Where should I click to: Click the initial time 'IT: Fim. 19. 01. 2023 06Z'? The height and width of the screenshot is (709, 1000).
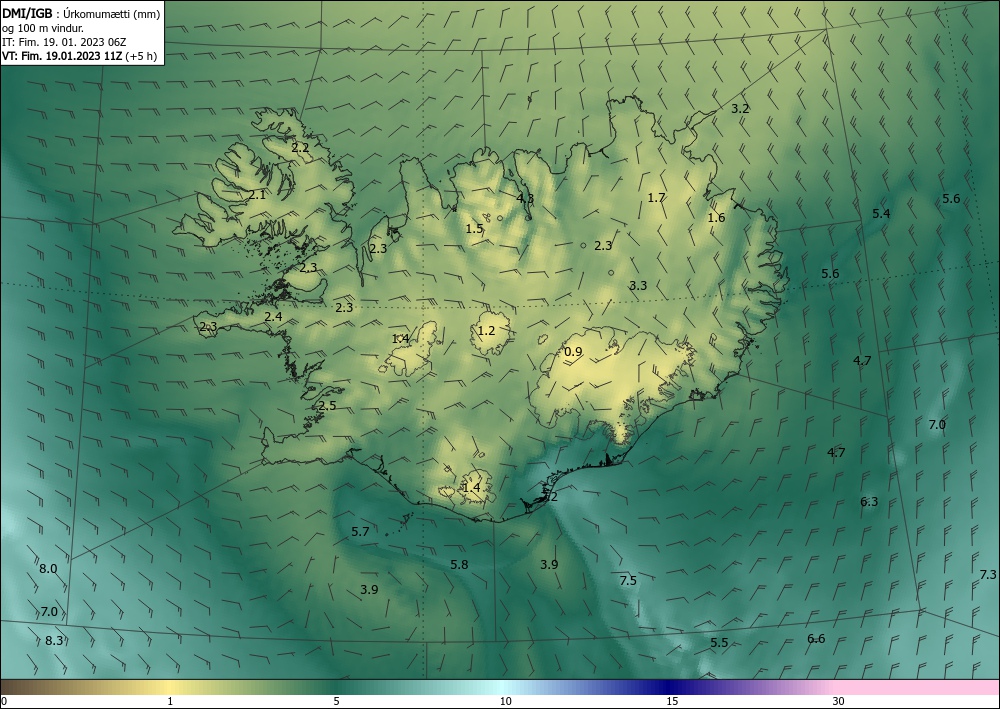[x=64, y=42]
